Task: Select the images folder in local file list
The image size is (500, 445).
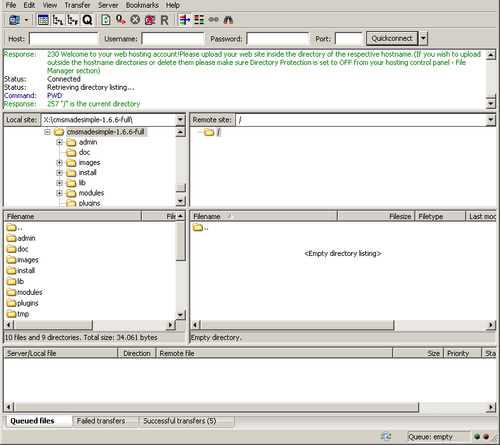Action: pos(22,260)
